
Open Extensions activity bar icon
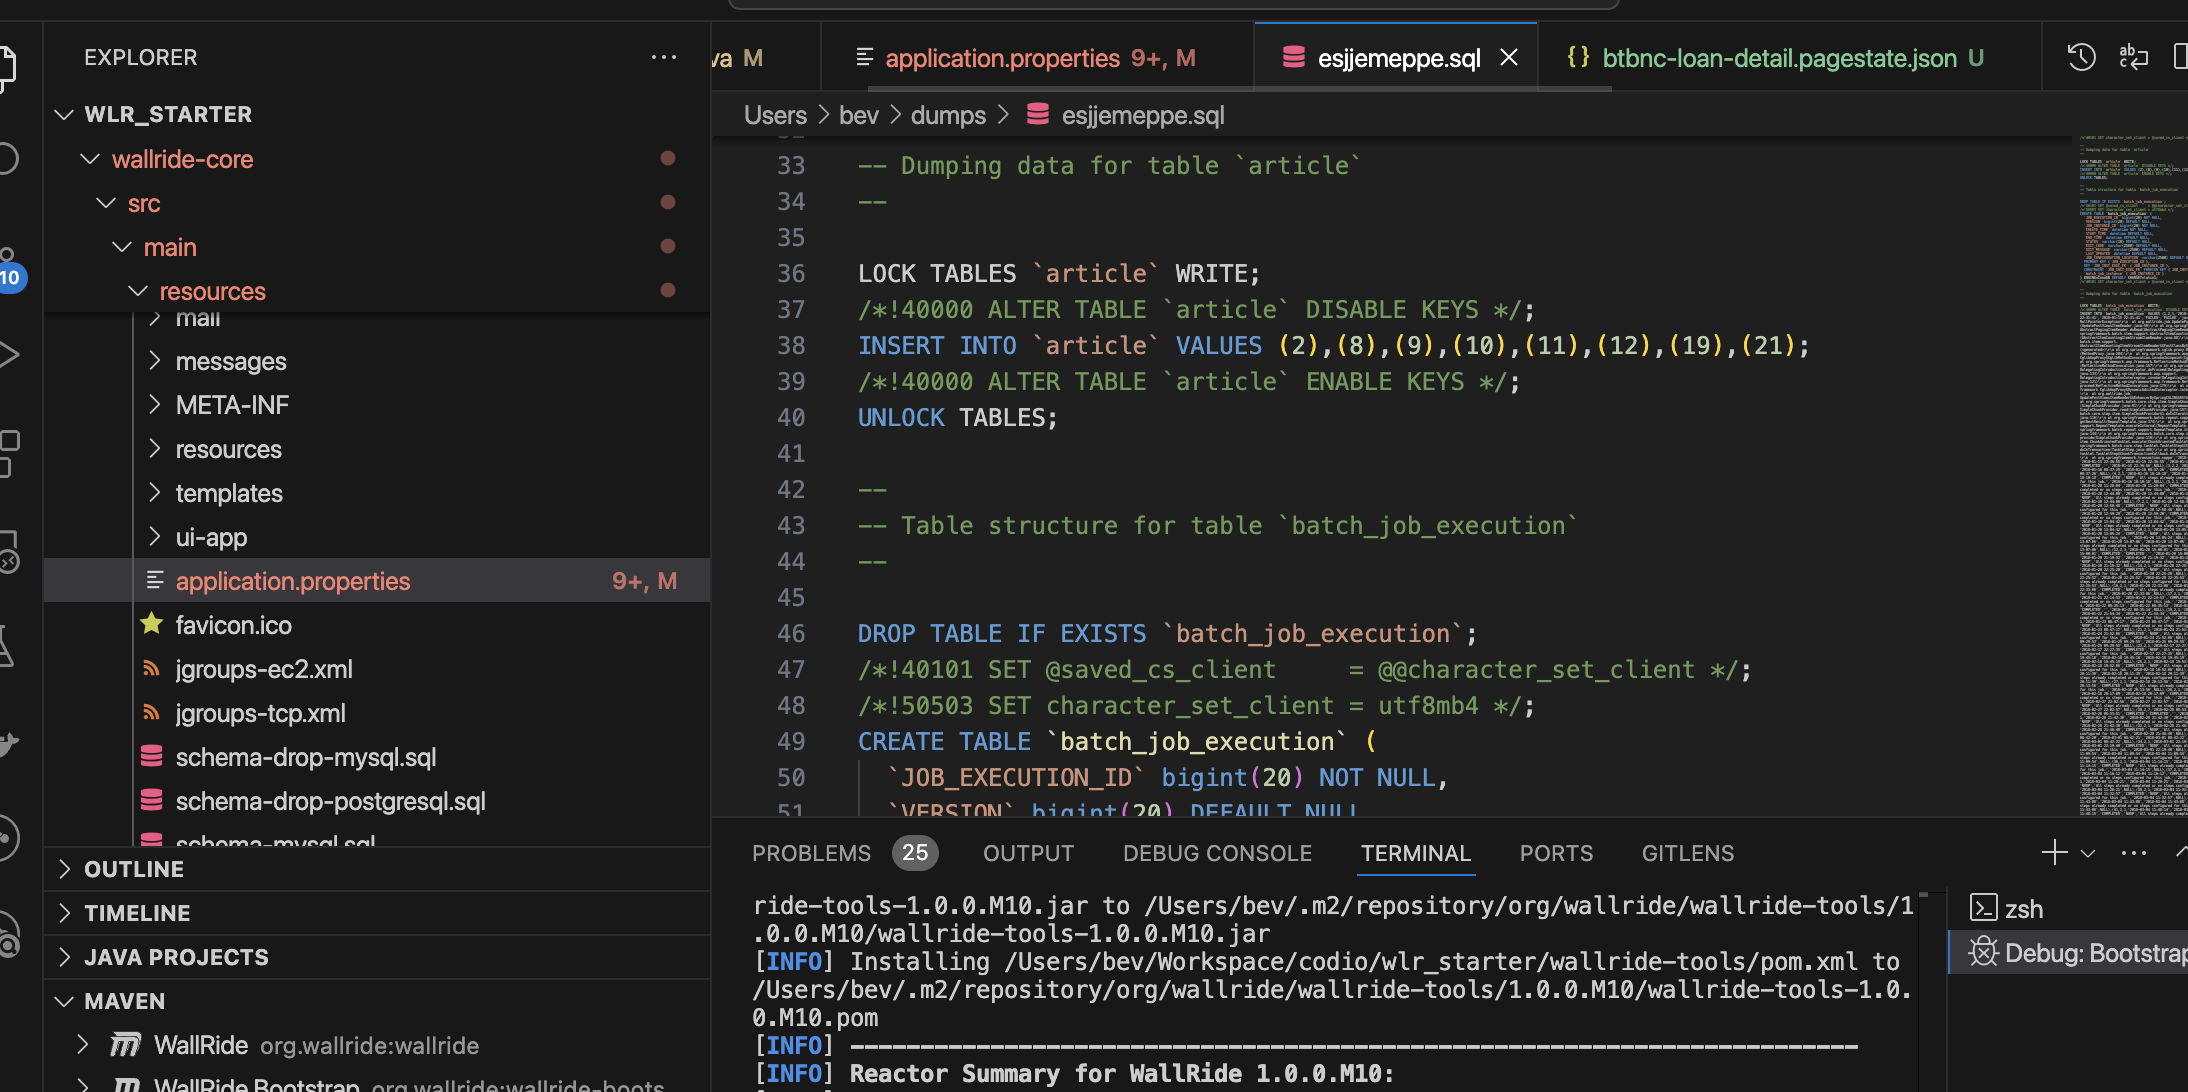9,453
